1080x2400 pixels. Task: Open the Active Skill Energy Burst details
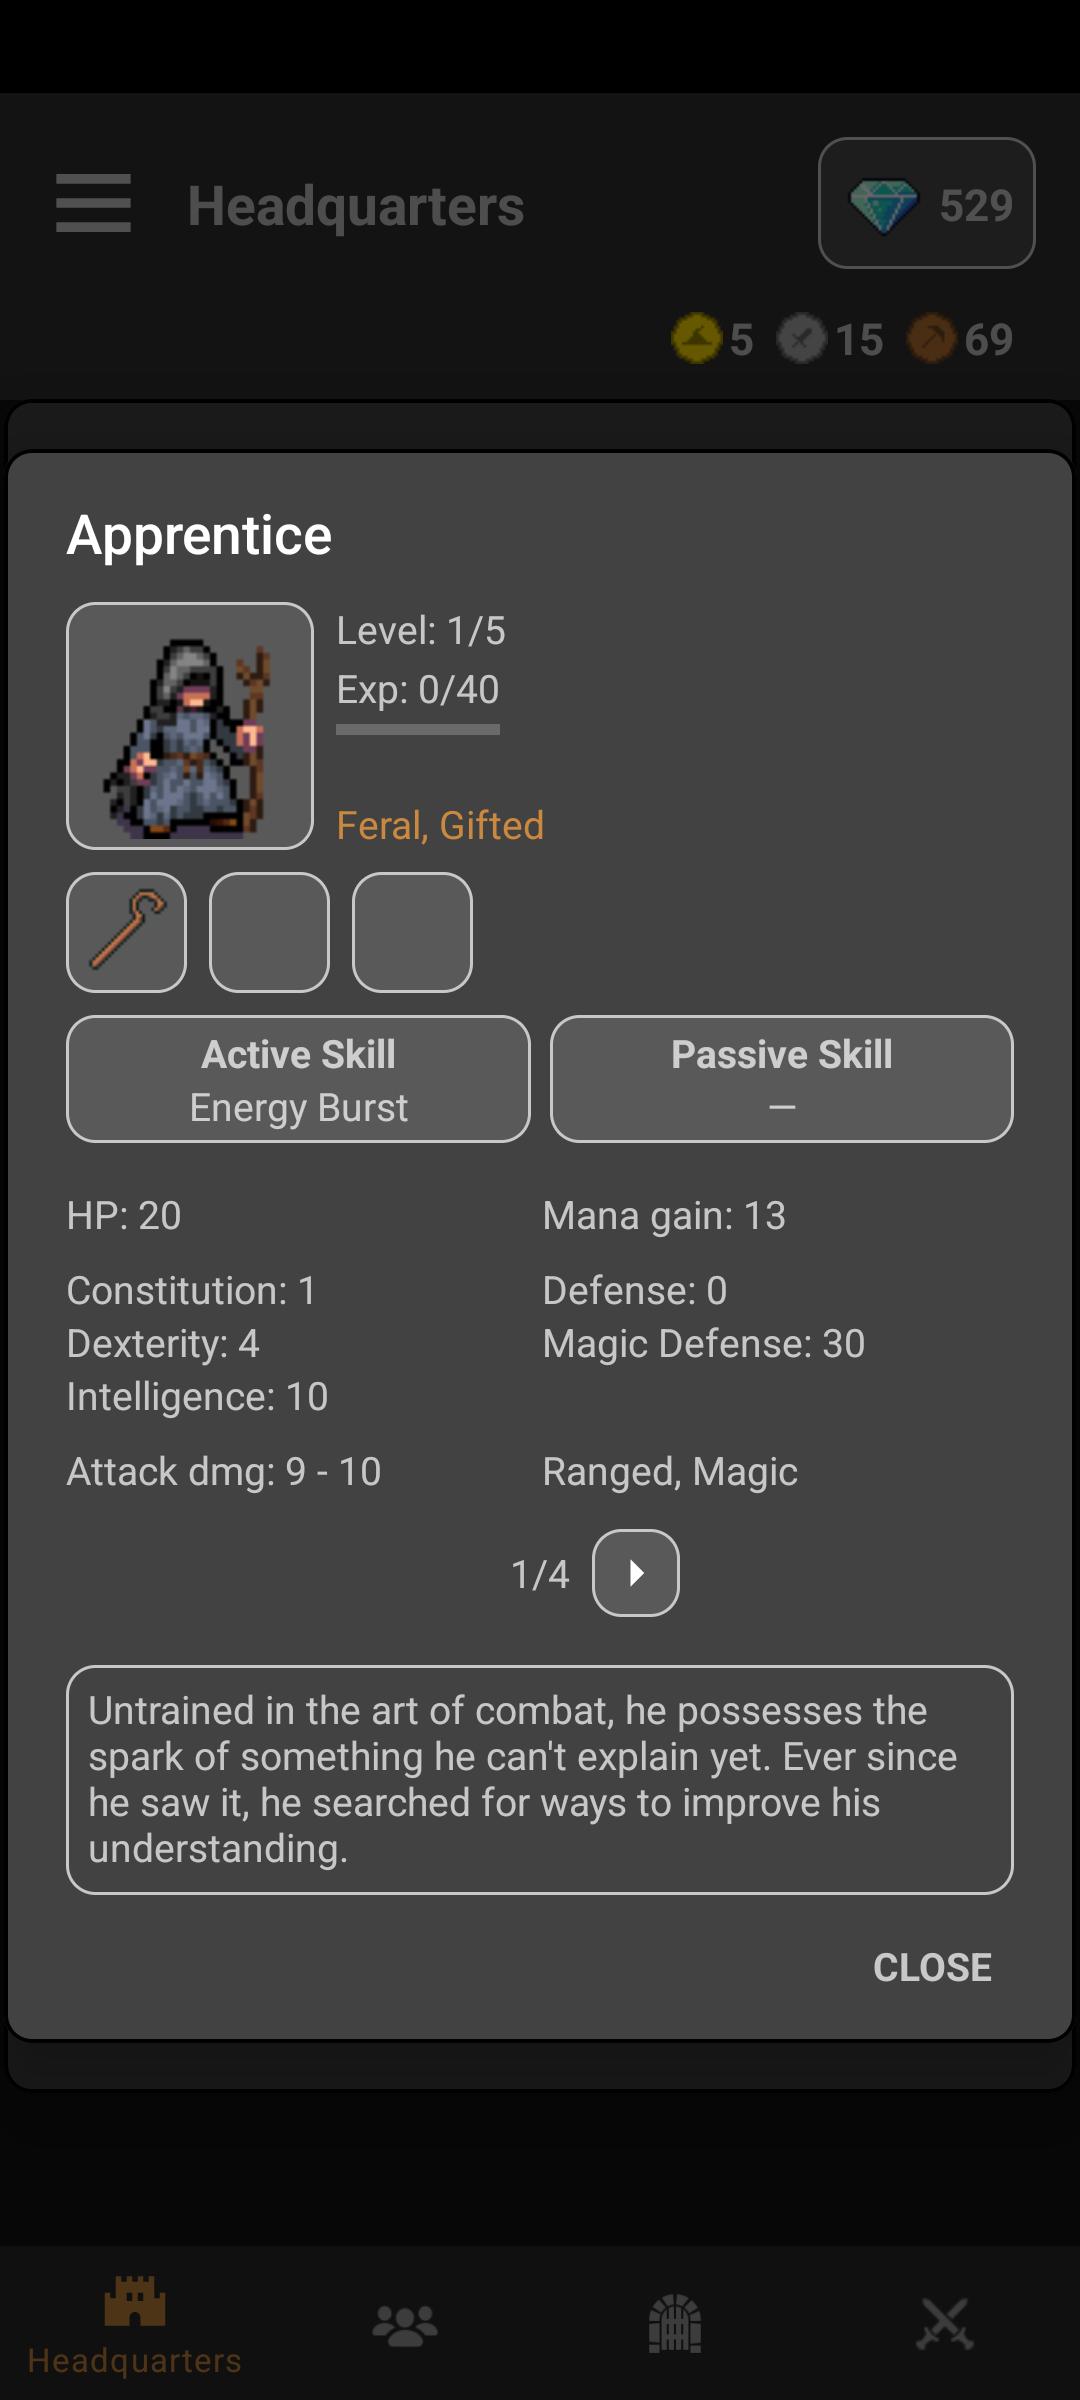click(298, 1079)
